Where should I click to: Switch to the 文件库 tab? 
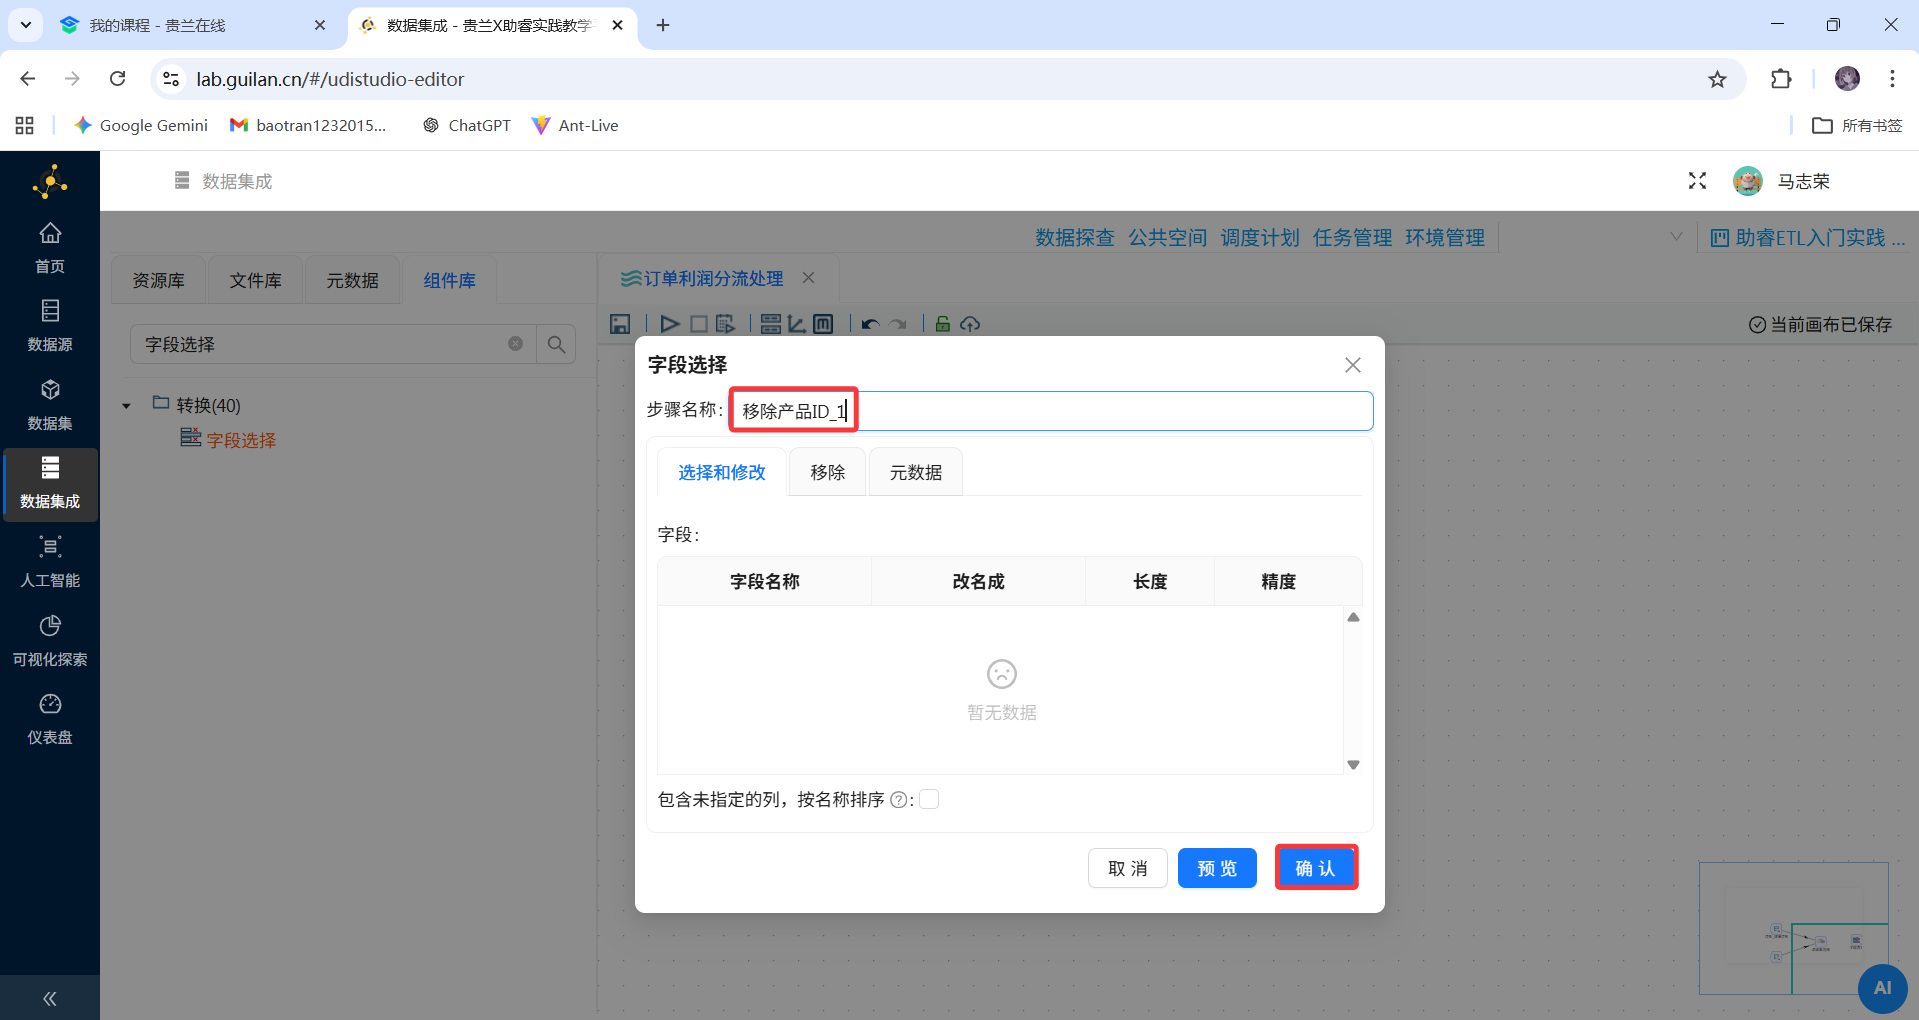(x=255, y=280)
